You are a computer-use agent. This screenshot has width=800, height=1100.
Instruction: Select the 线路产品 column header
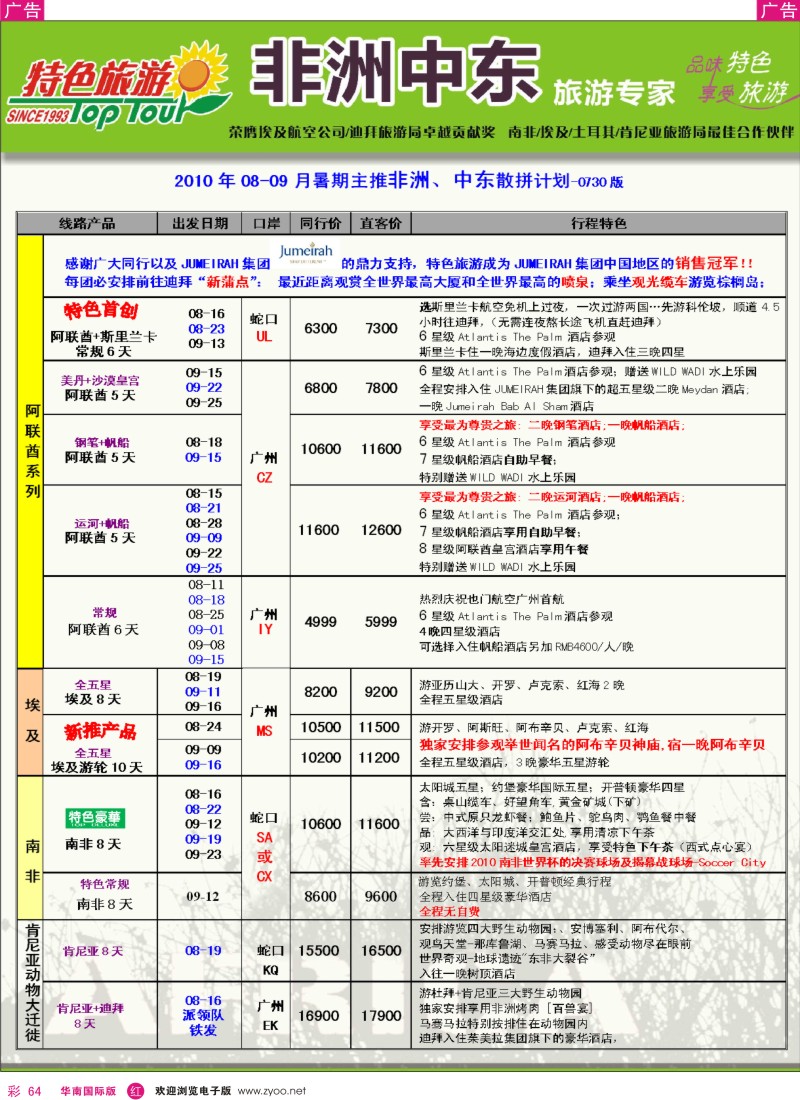click(x=87, y=223)
